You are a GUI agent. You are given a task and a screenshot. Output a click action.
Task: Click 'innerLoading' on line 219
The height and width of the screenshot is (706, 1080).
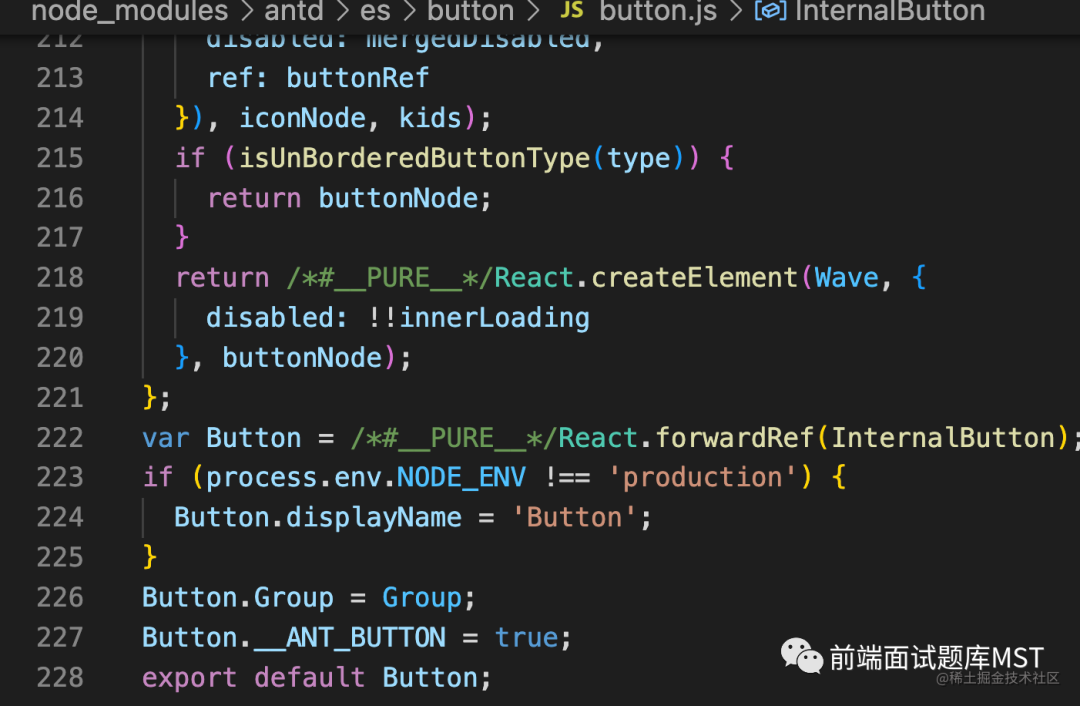point(494,318)
